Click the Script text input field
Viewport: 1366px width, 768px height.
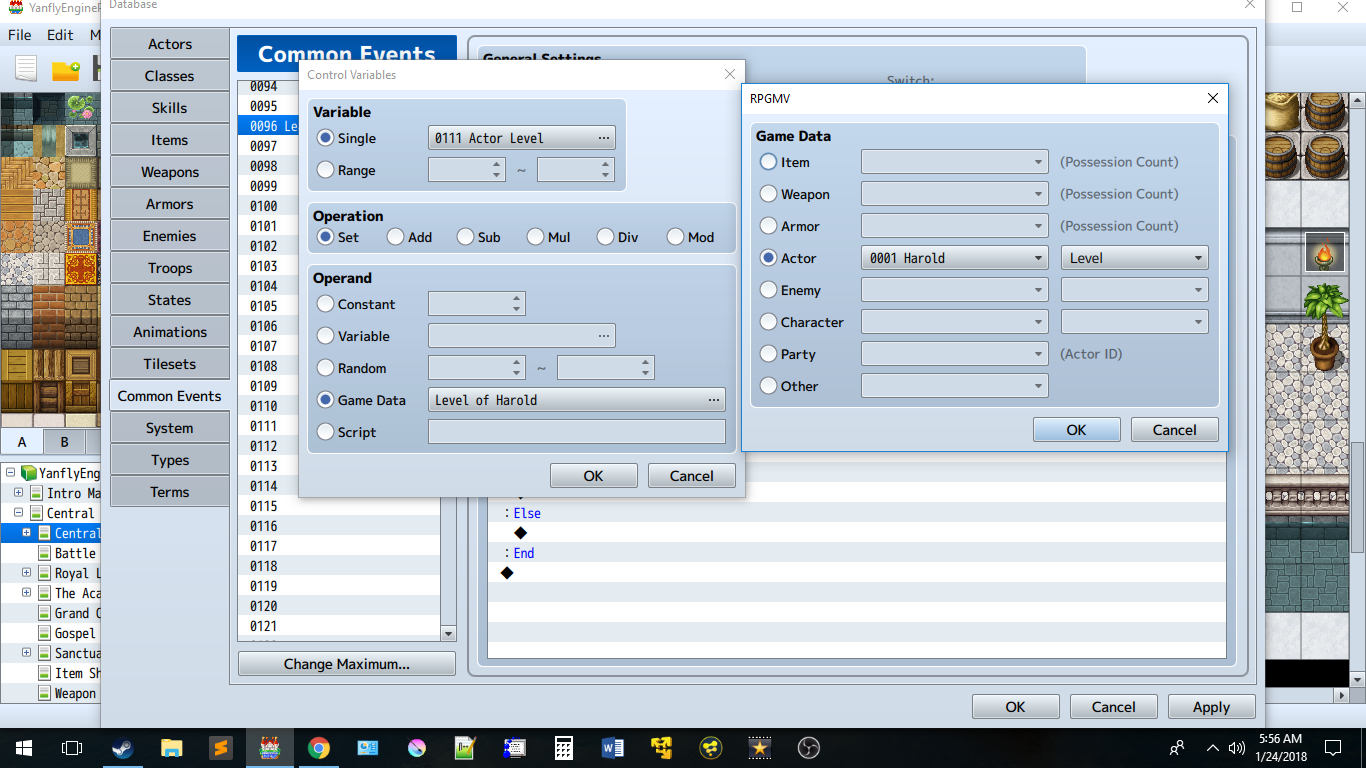click(577, 432)
